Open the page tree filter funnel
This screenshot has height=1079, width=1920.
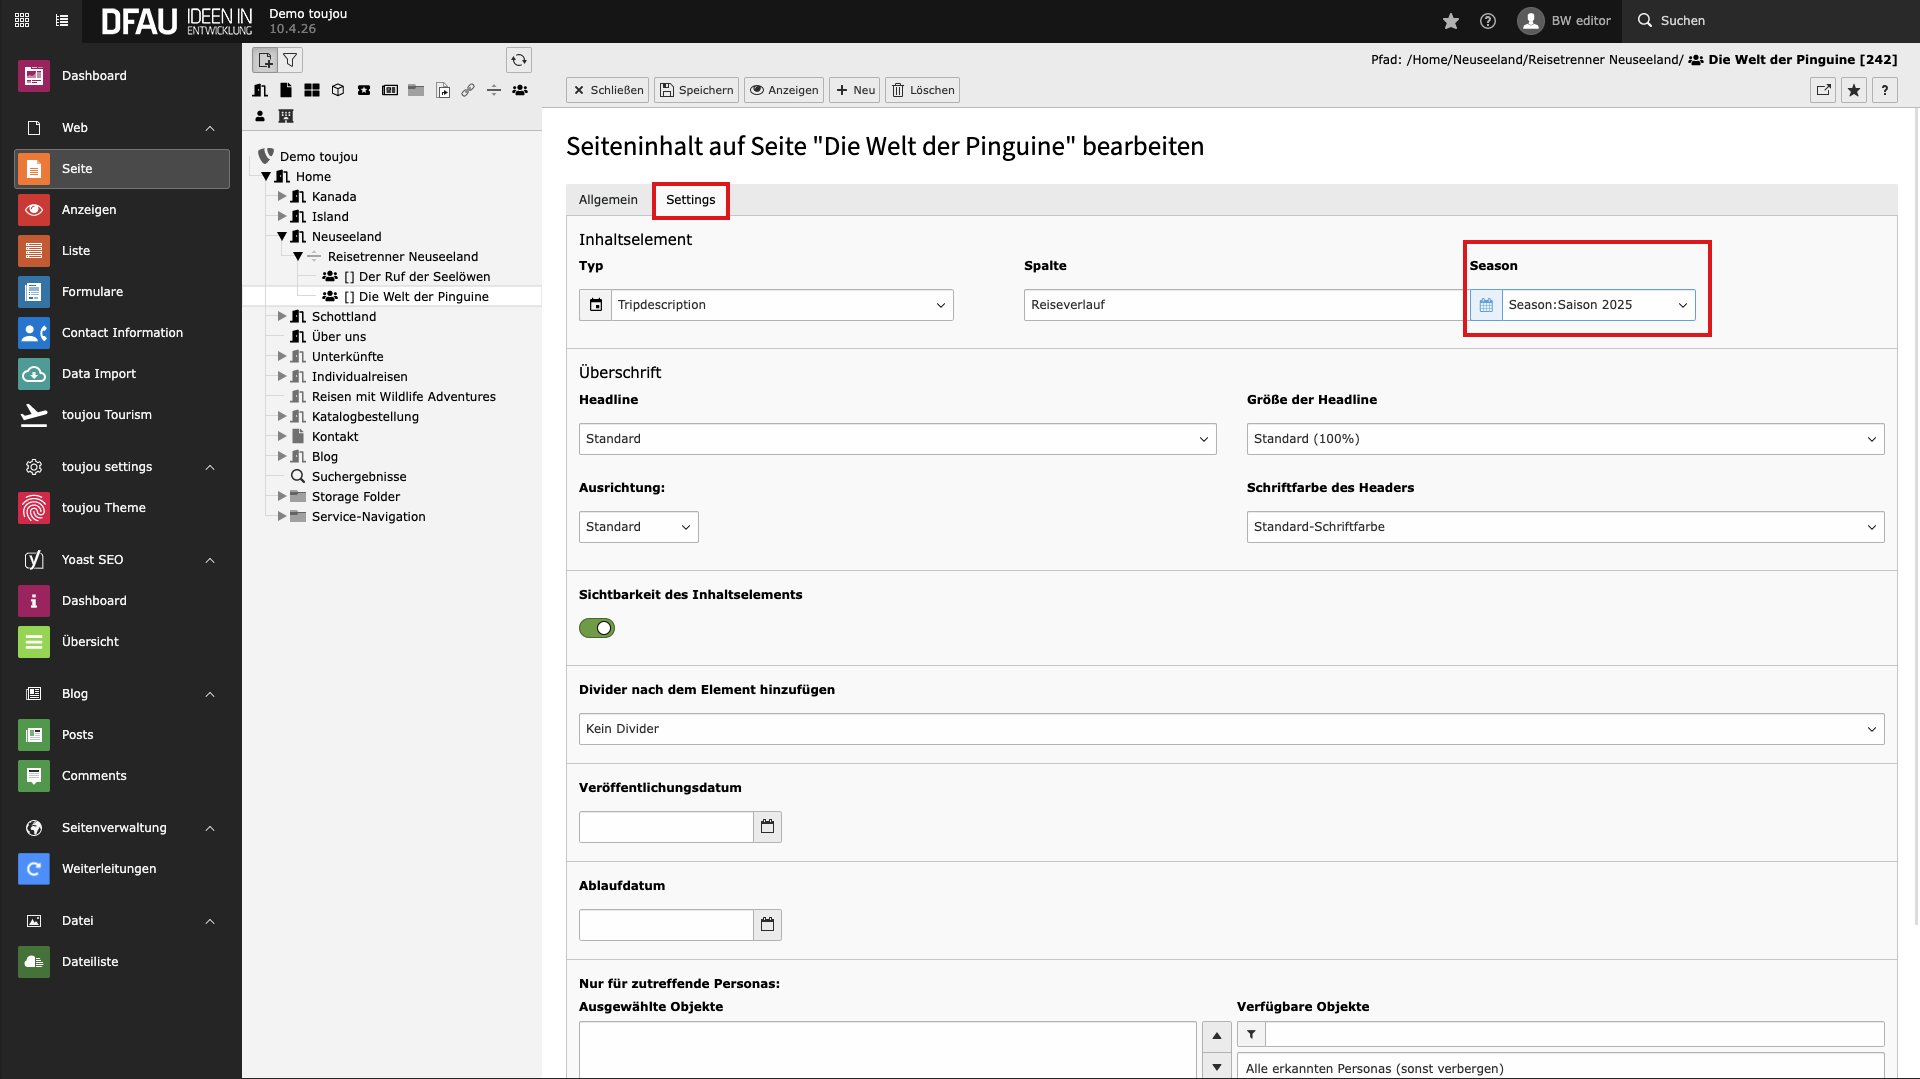[290, 60]
